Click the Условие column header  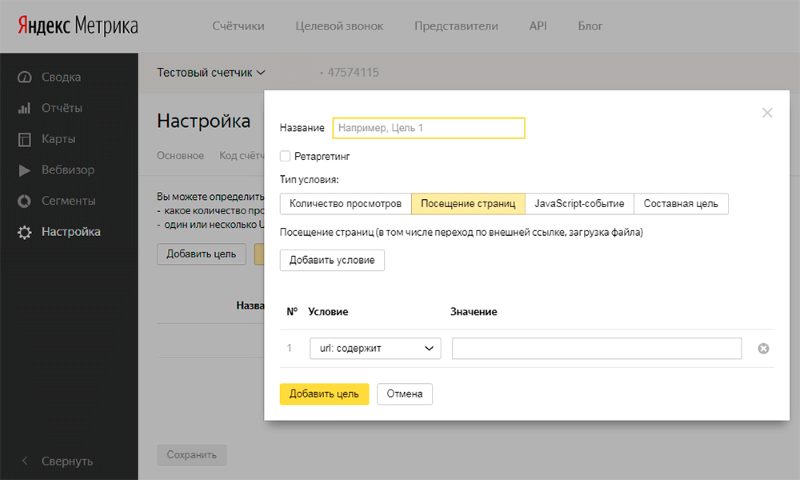click(328, 312)
